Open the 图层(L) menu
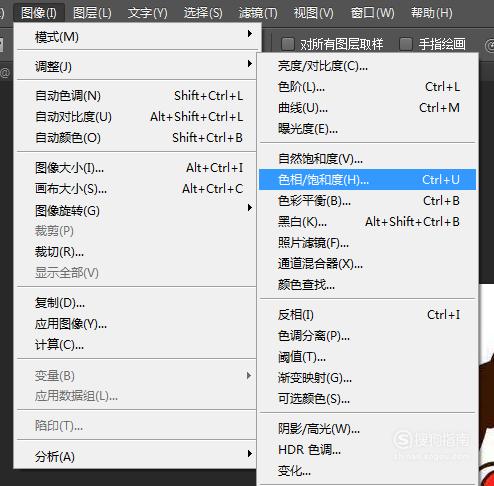Image resolution: width=494 pixels, height=486 pixels. point(92,13)
